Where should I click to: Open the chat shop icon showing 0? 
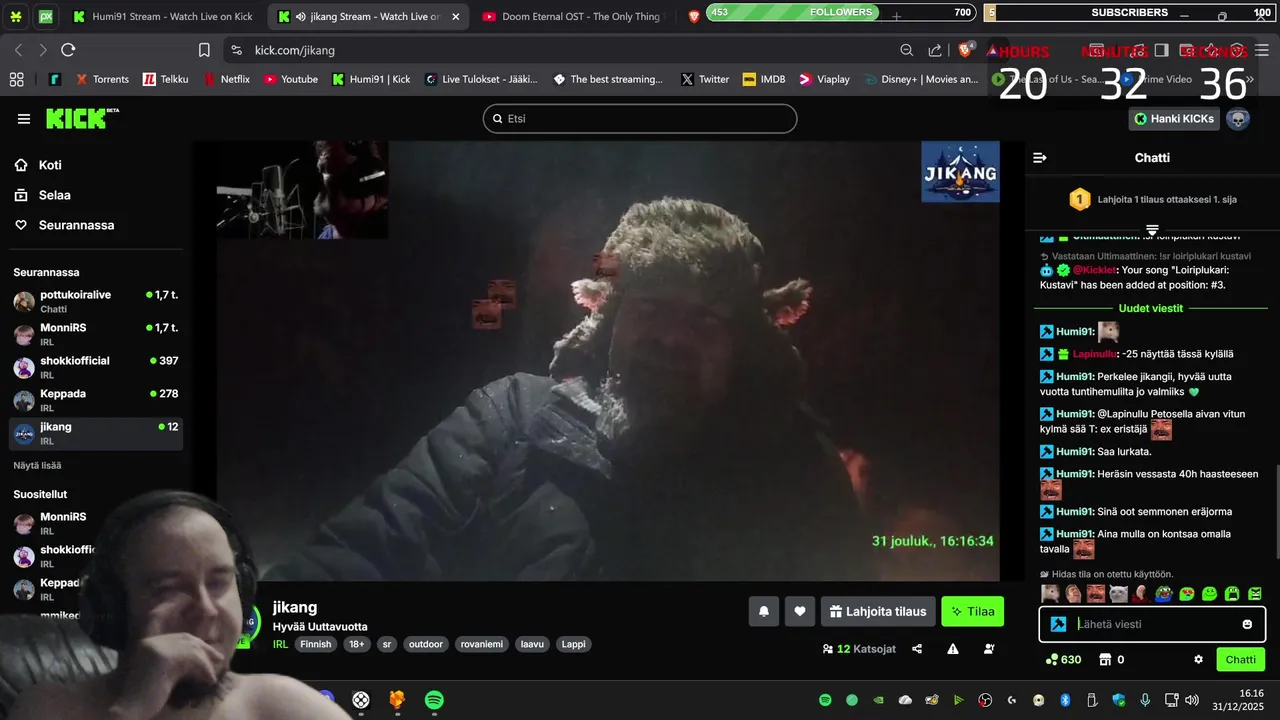click(x=1112, y=660)
